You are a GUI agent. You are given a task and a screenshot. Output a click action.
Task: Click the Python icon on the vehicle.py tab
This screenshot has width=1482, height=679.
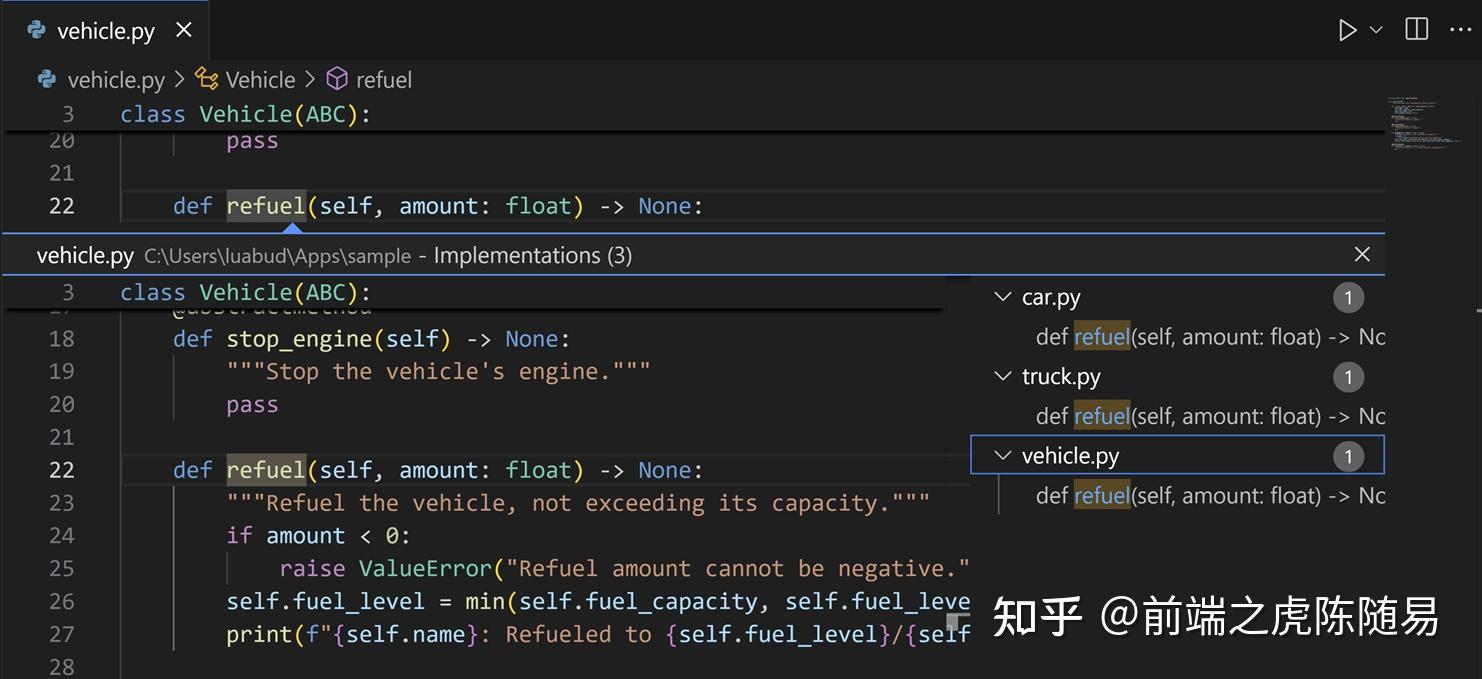pos(35,30)
